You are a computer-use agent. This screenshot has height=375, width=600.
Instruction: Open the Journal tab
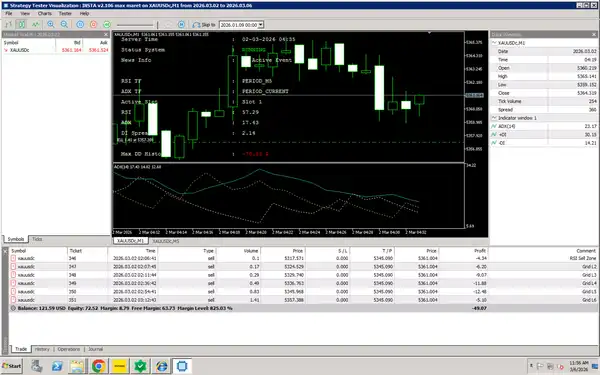click(x=95, y=349)
